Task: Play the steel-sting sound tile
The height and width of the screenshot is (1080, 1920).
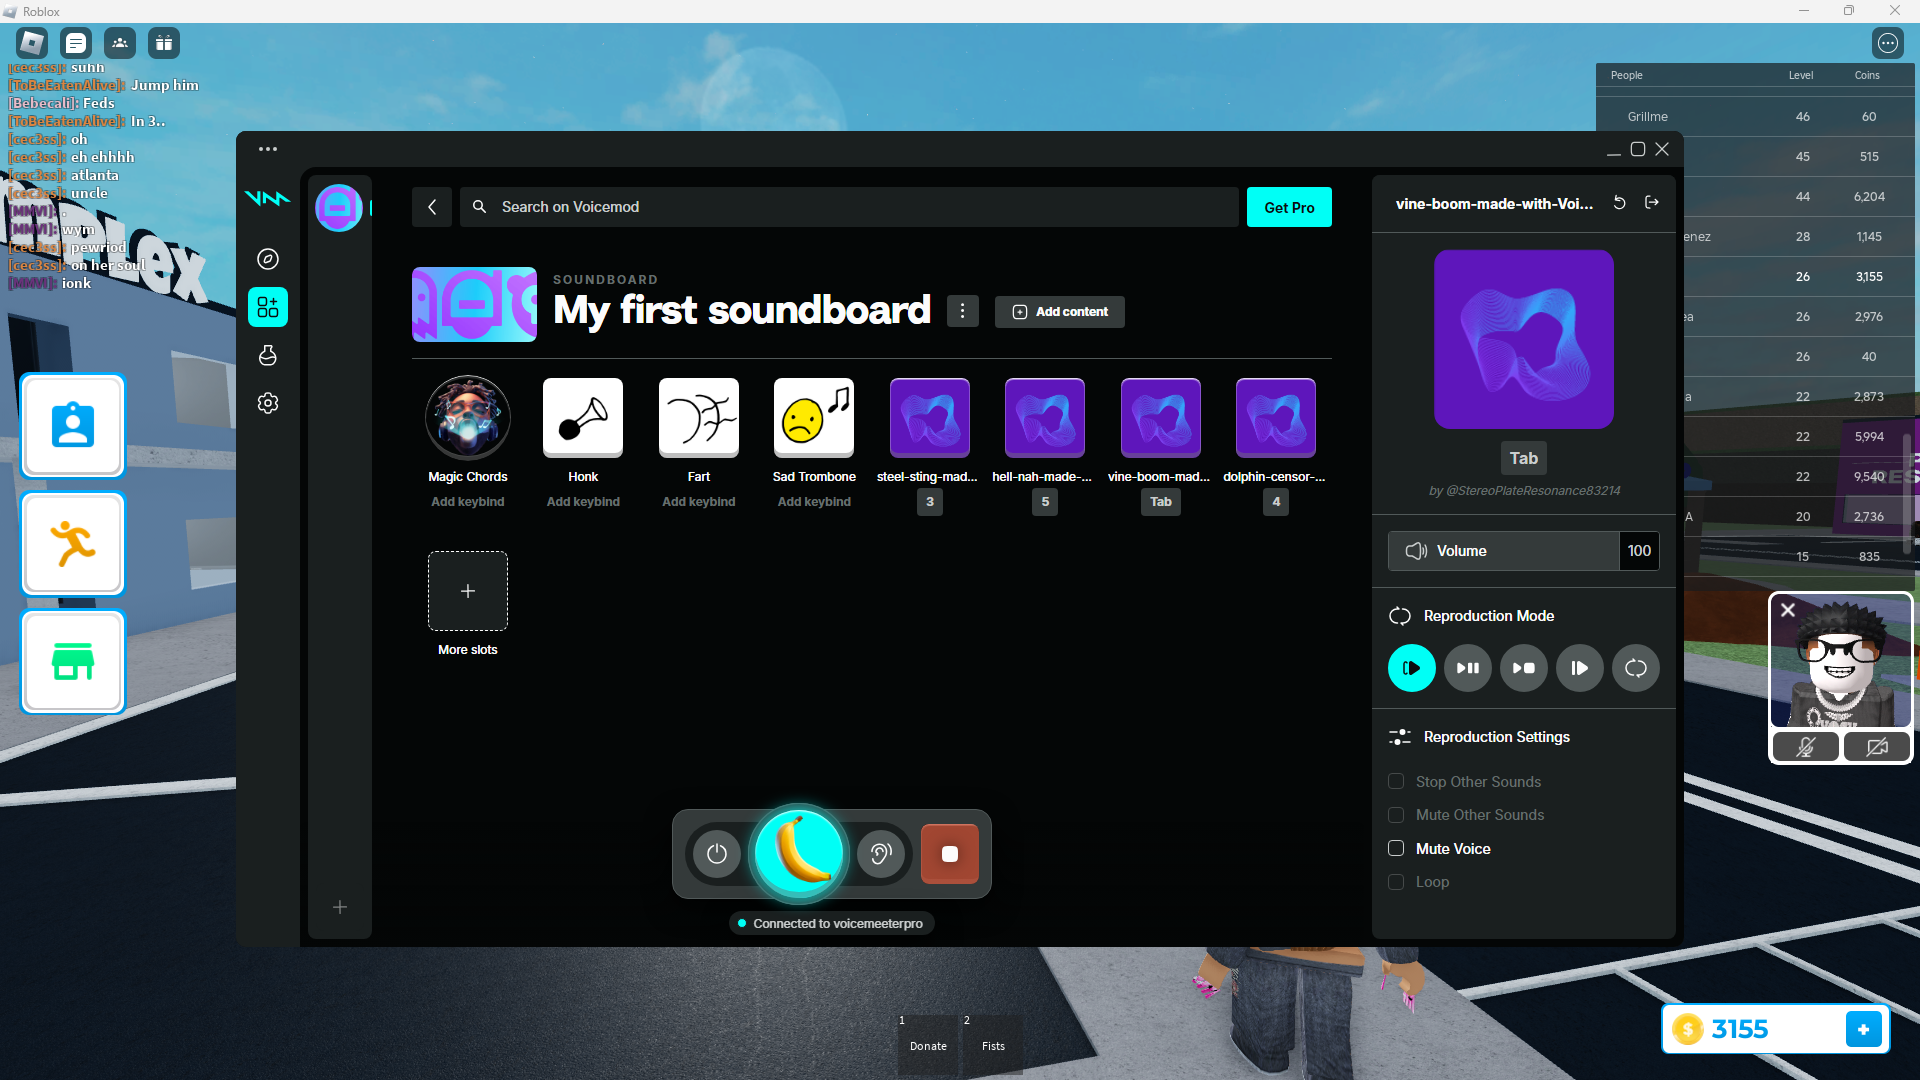Action: click(930, 418)
